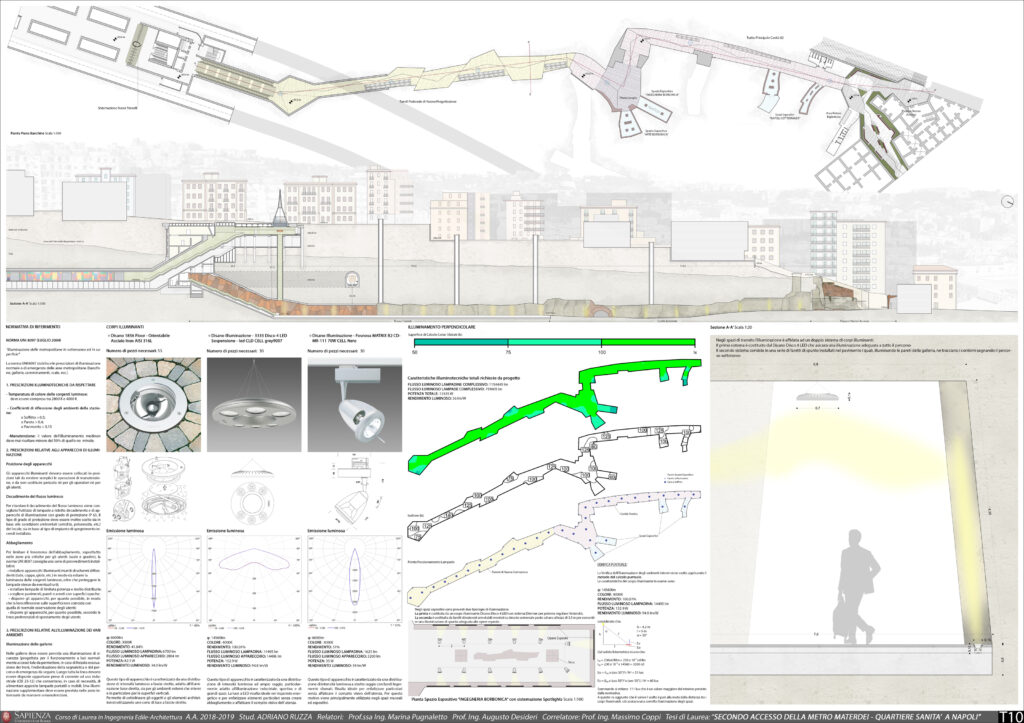Select the 'NORMATIVA DI RIFERIMENTO' heading
Screen dimensions: 1024x723
point(33,327)
